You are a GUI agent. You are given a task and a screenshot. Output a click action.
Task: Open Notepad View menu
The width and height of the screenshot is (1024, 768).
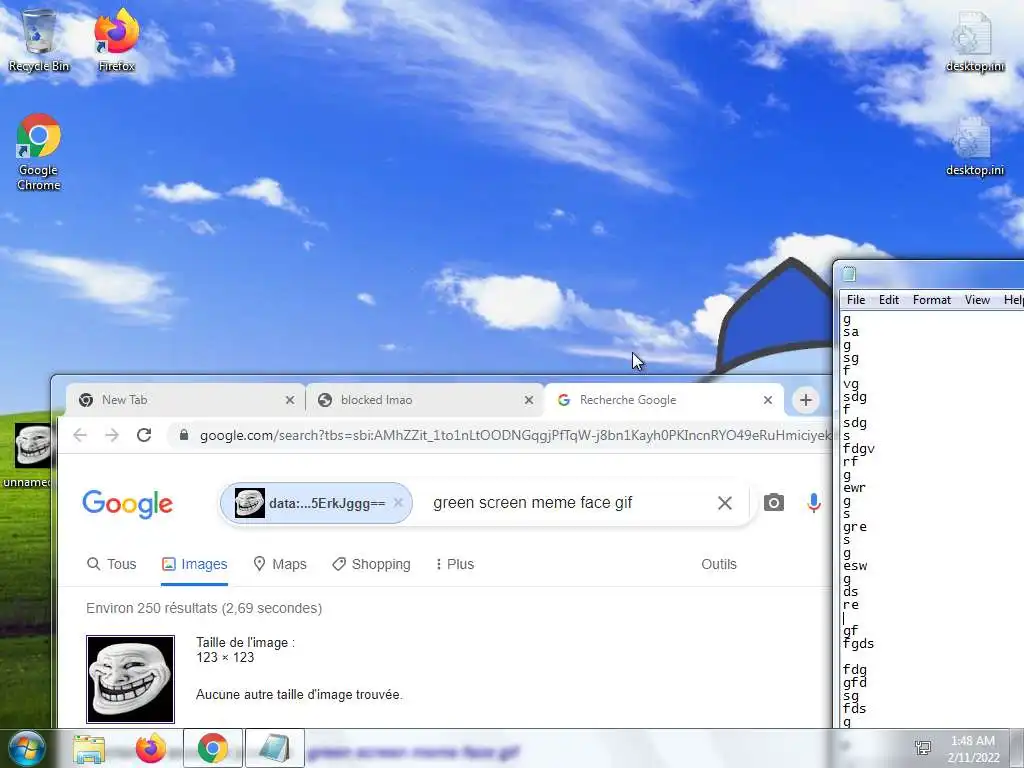pos(978,300)
